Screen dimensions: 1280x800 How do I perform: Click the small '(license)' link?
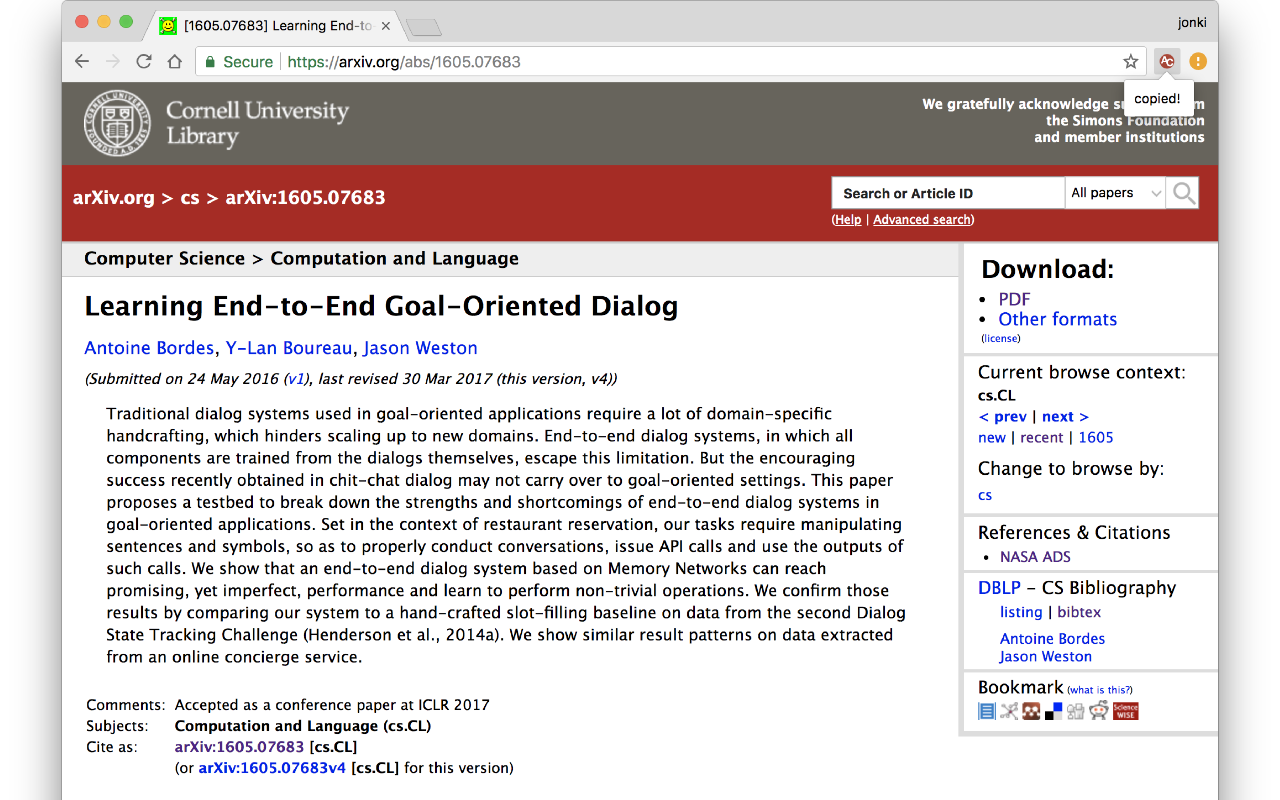[x=1000, y=338]
